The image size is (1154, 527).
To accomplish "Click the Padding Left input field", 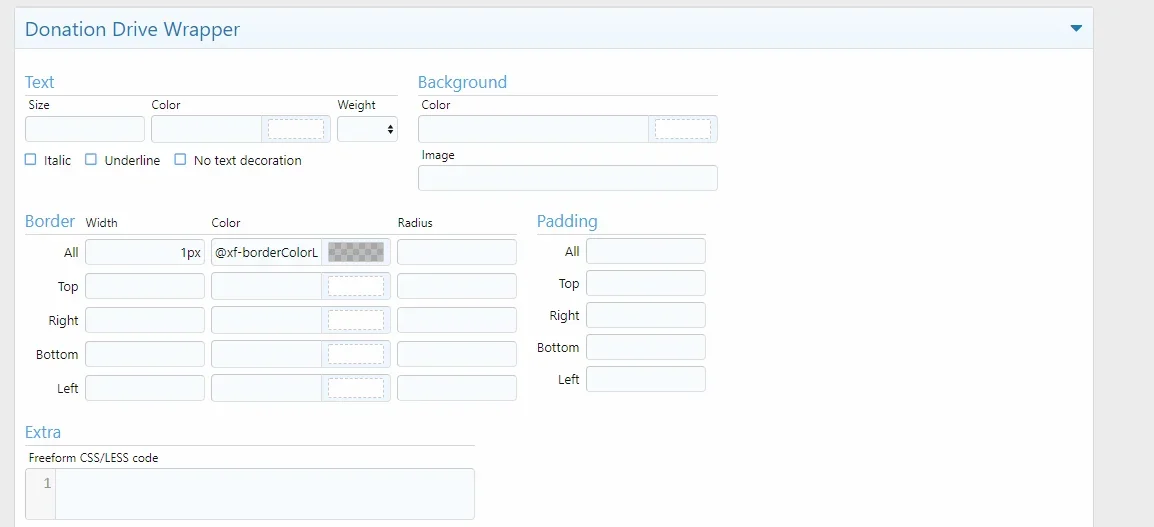I will coord(645,379).
